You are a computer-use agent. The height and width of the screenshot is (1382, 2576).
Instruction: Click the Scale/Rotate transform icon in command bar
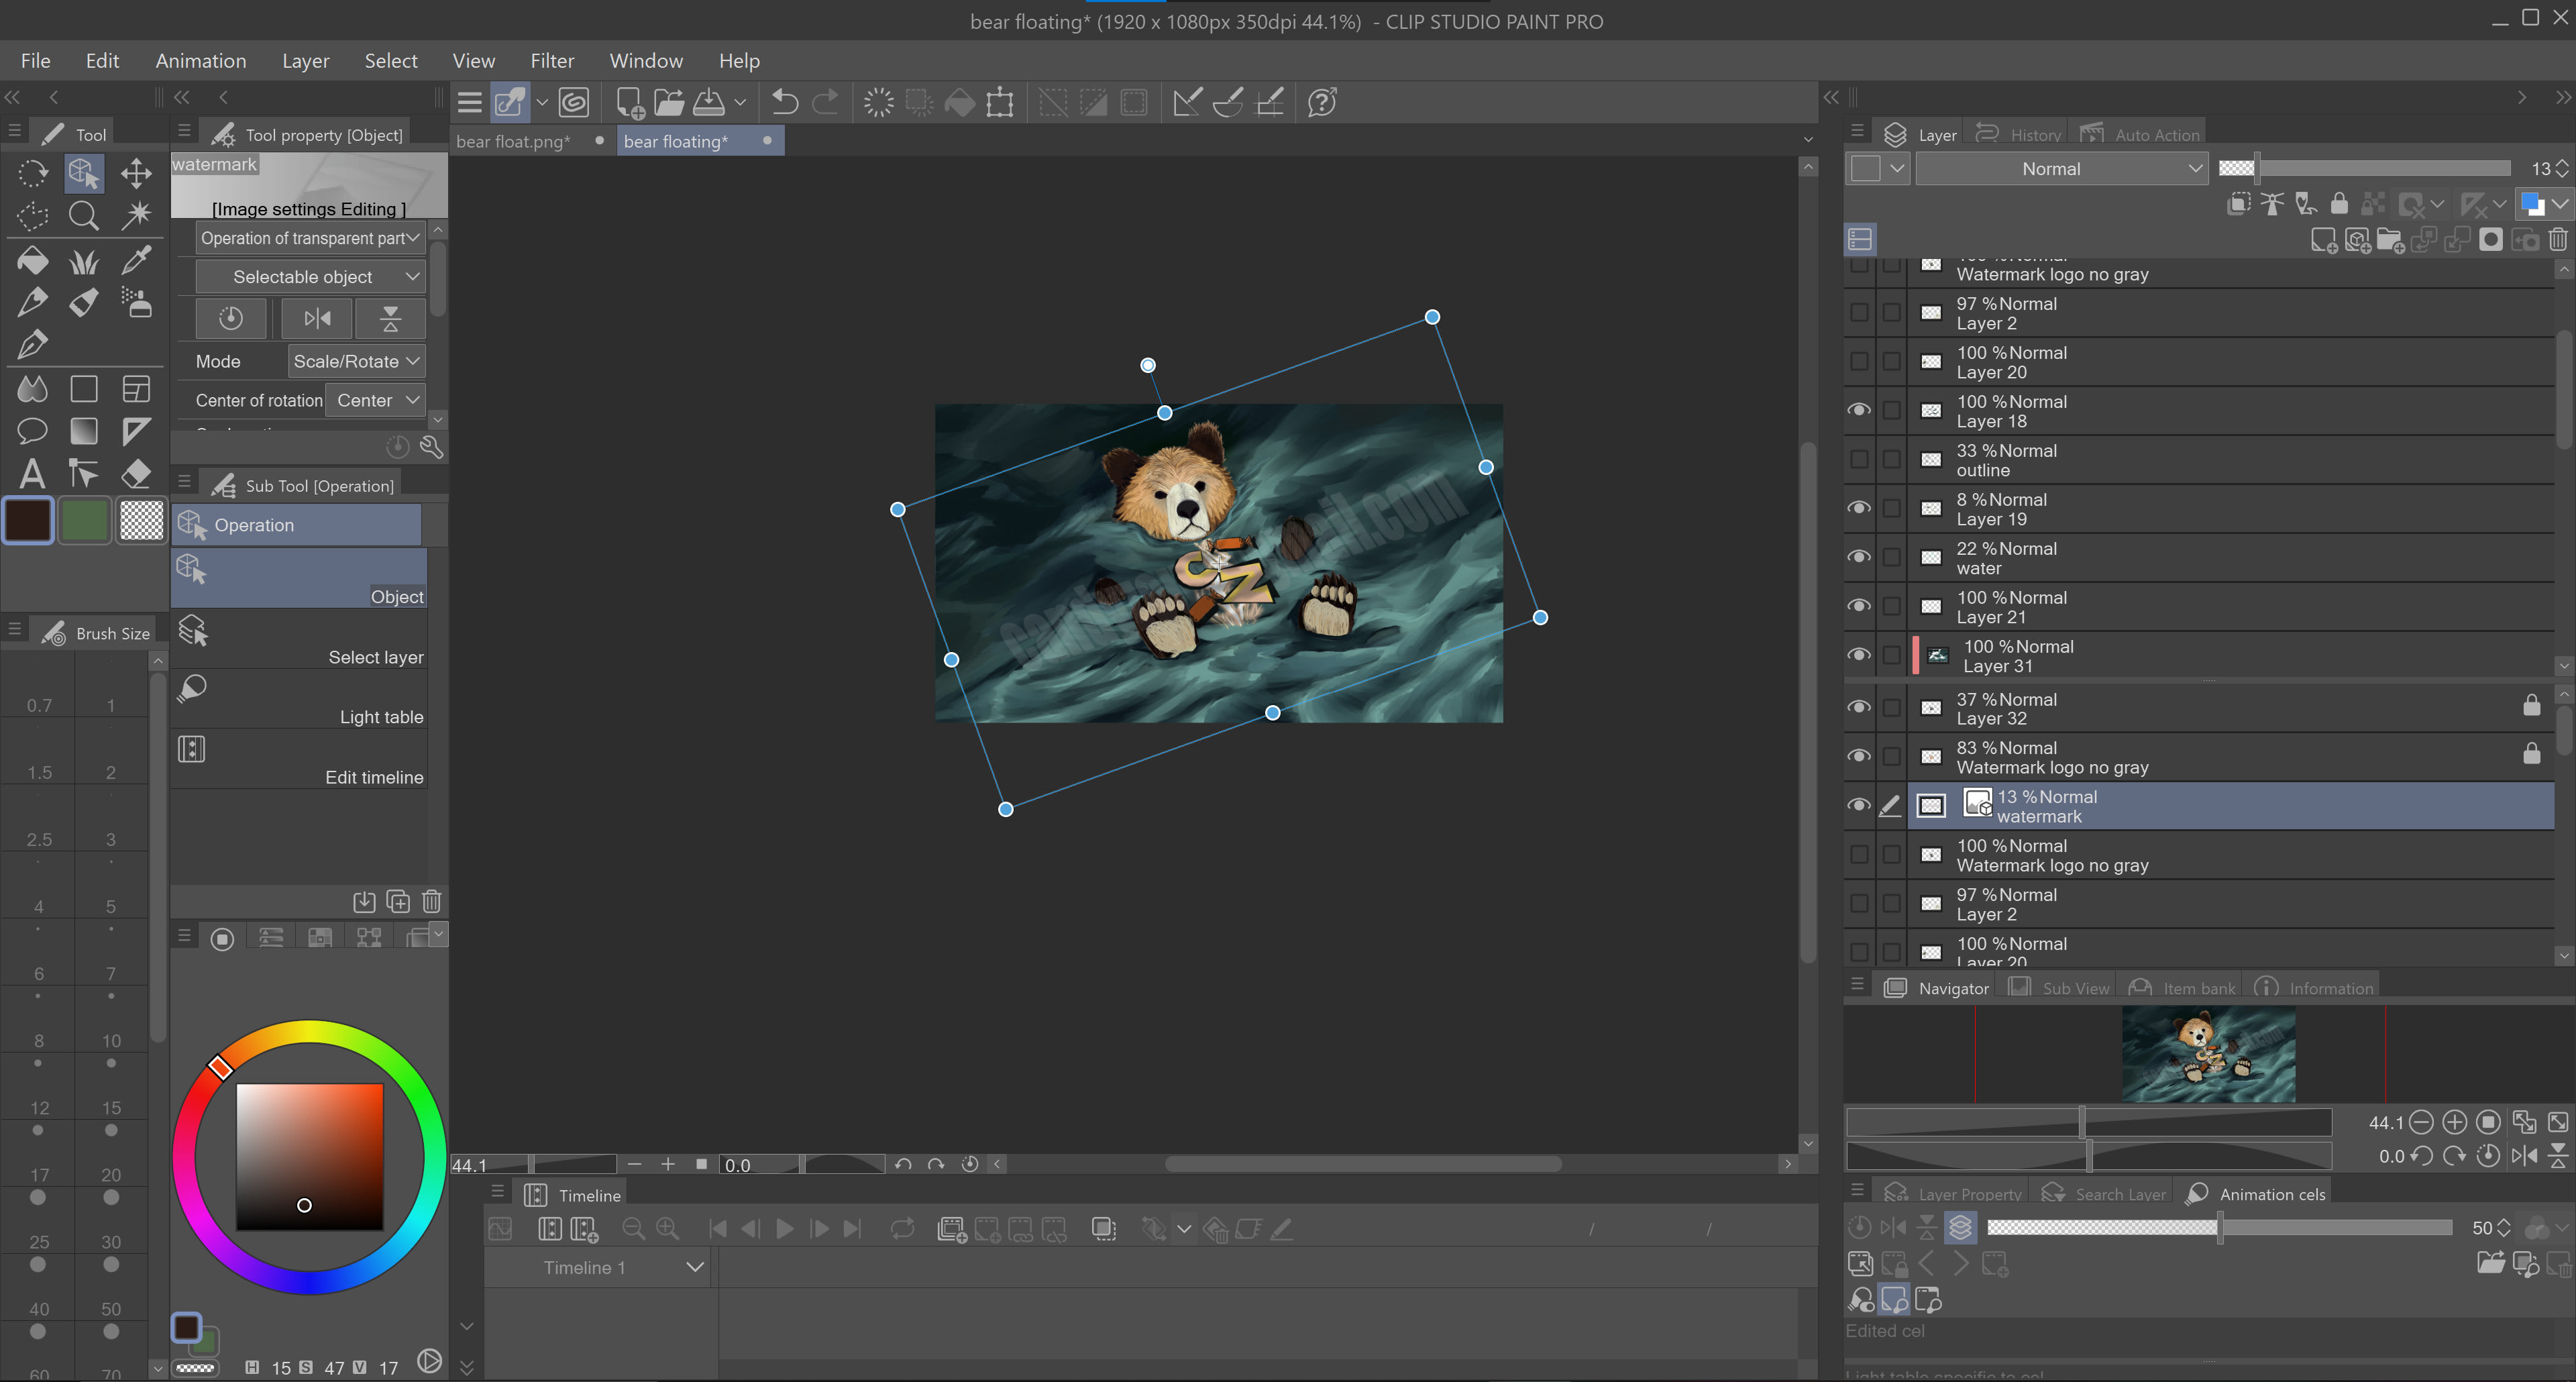pyautogui.click(x=999, y=102)
